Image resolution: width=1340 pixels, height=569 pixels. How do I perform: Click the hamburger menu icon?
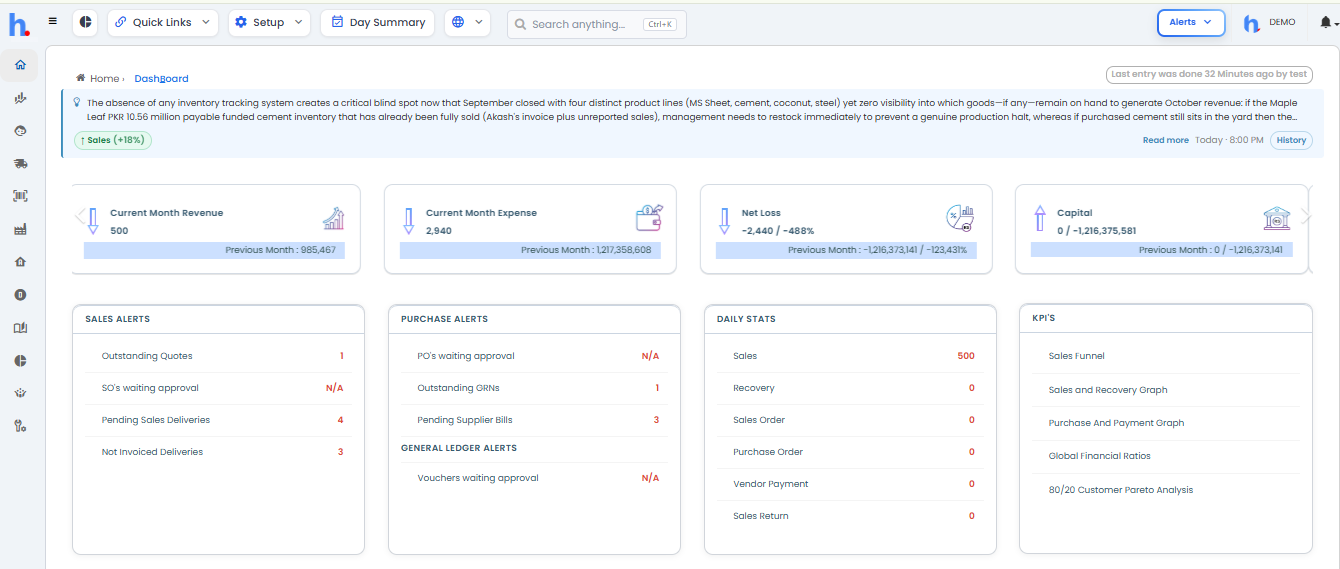click(53, 20)
